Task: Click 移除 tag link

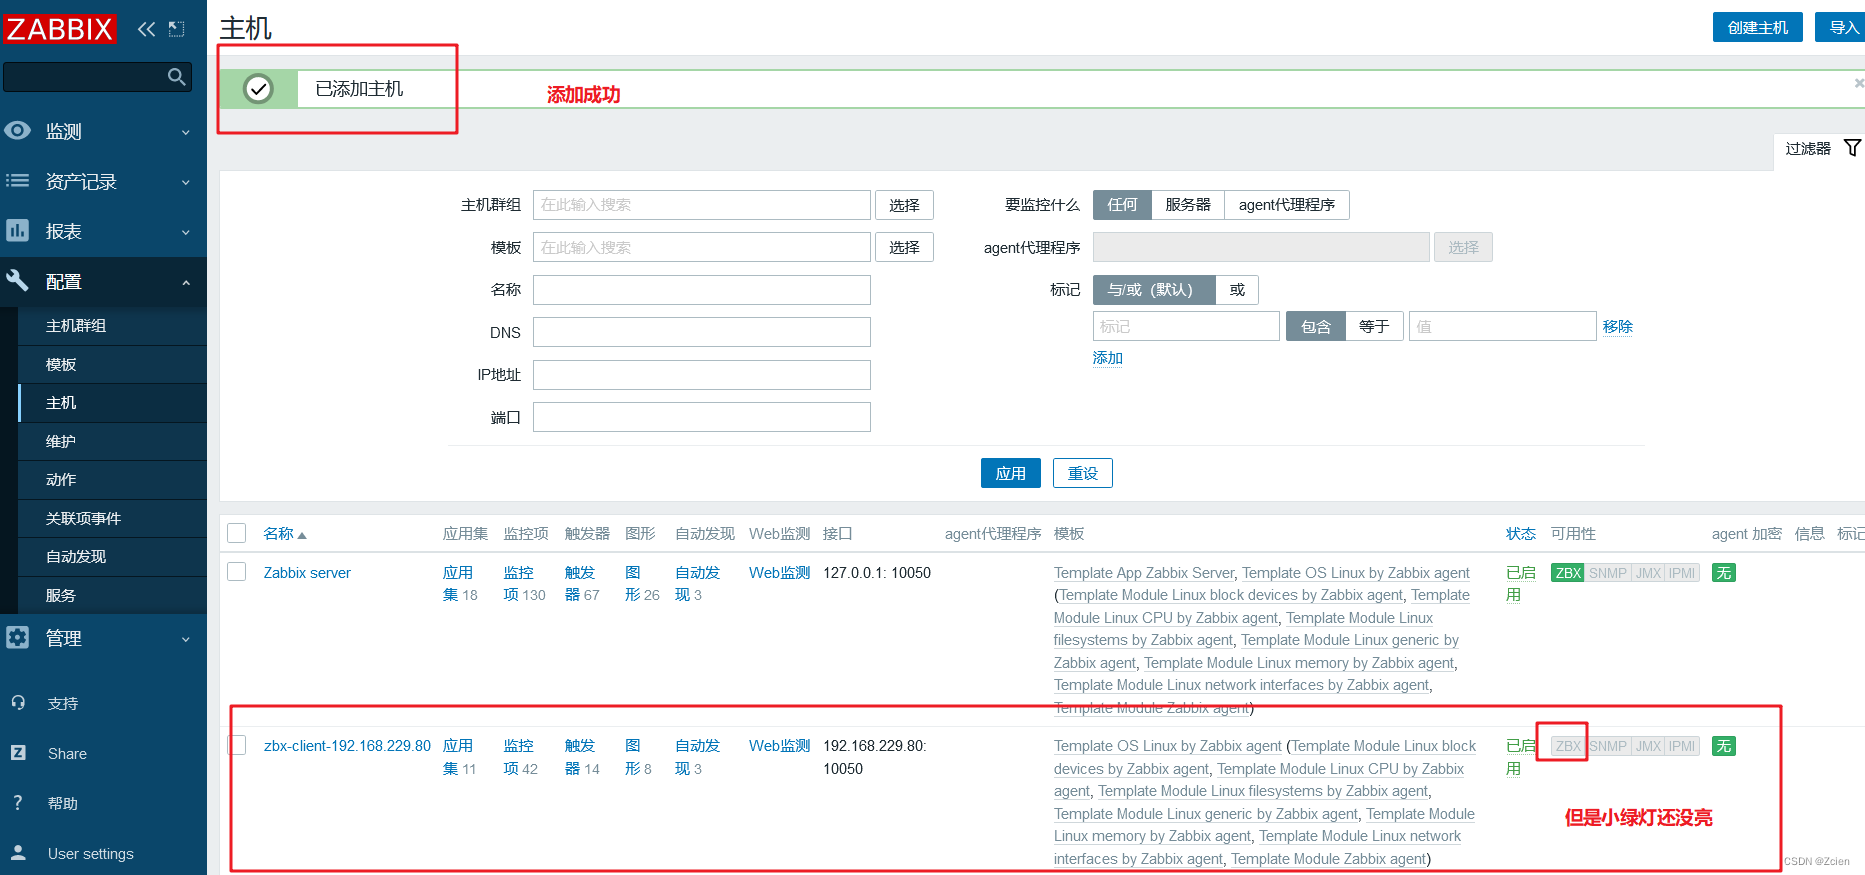Action: click(x=1618, y=327)
